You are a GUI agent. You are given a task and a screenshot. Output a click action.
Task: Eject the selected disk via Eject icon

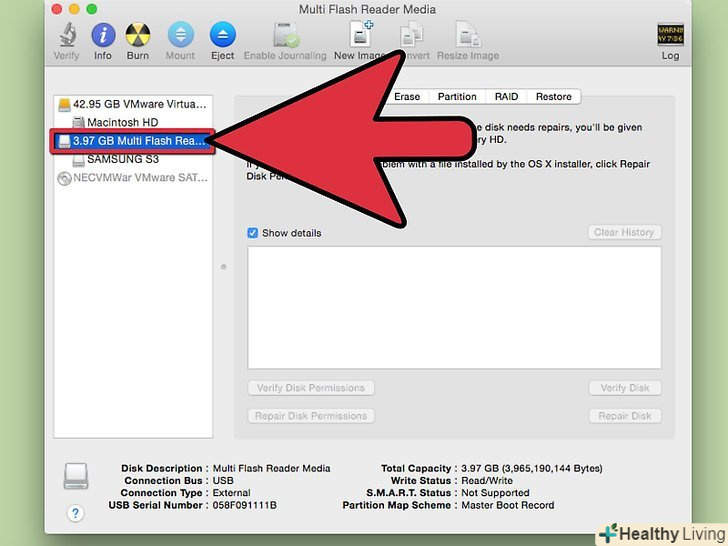(222, 35)
